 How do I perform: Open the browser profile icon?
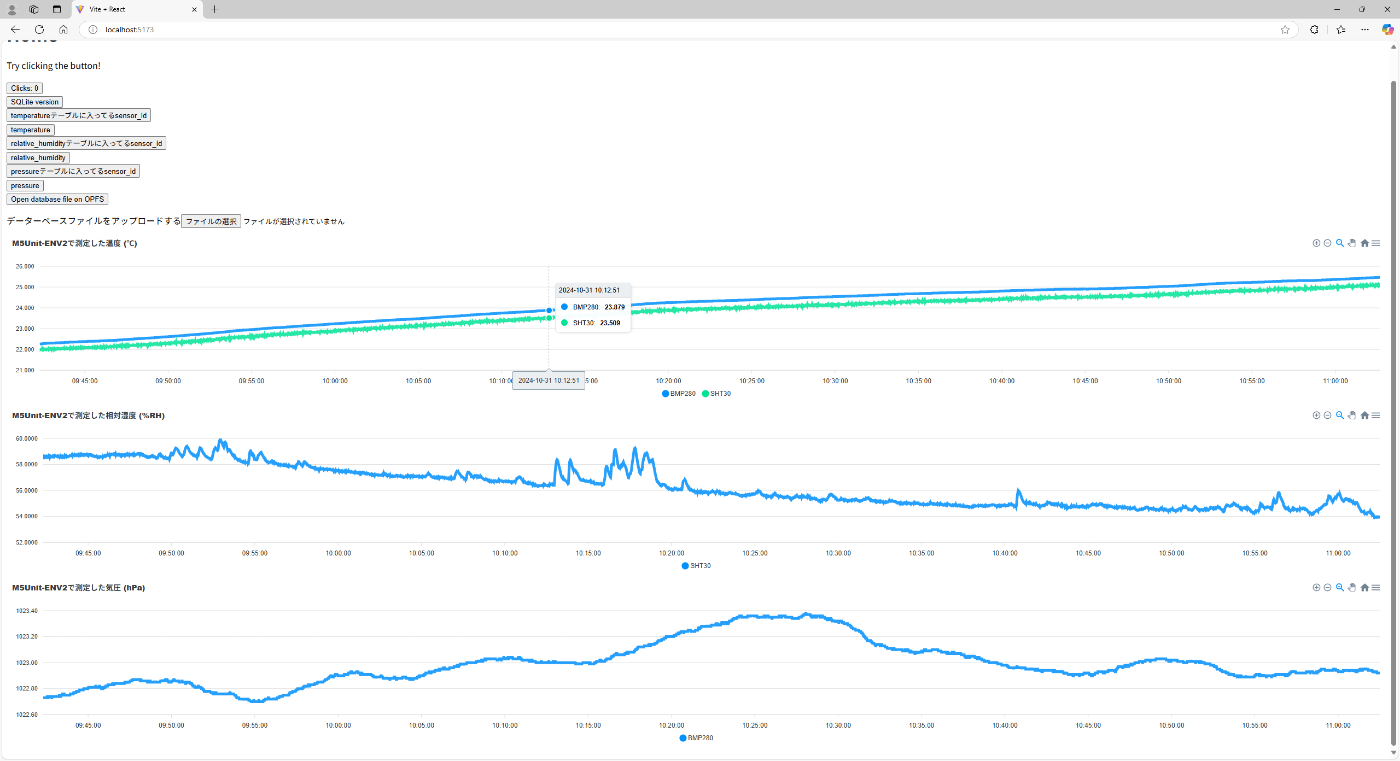pyautogui.click(x=12, y=9)
